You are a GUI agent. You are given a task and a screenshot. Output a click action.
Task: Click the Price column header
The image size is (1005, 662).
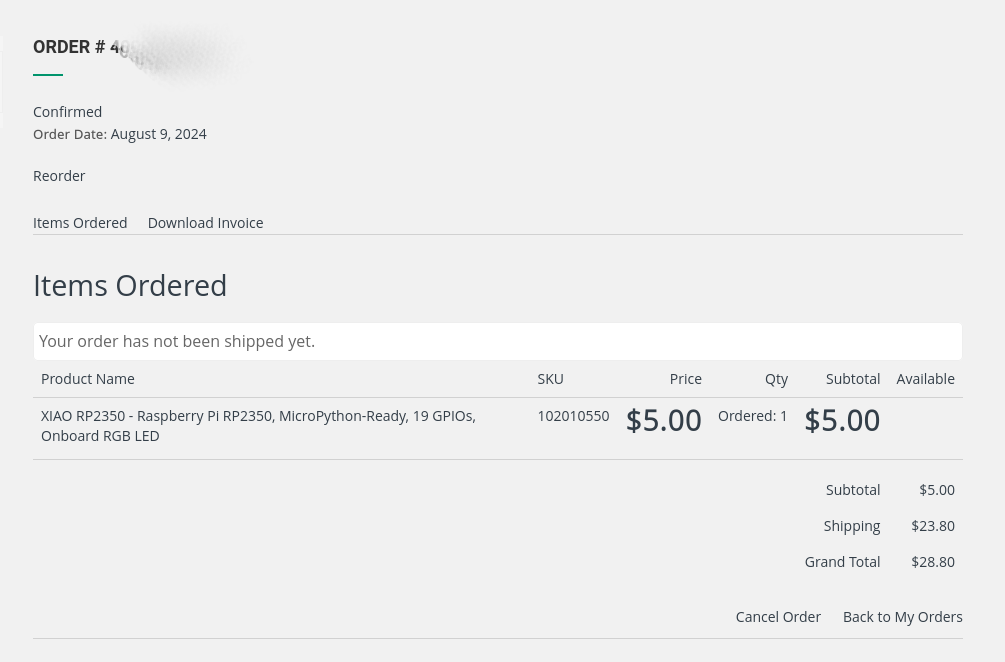tap(685, 379)
